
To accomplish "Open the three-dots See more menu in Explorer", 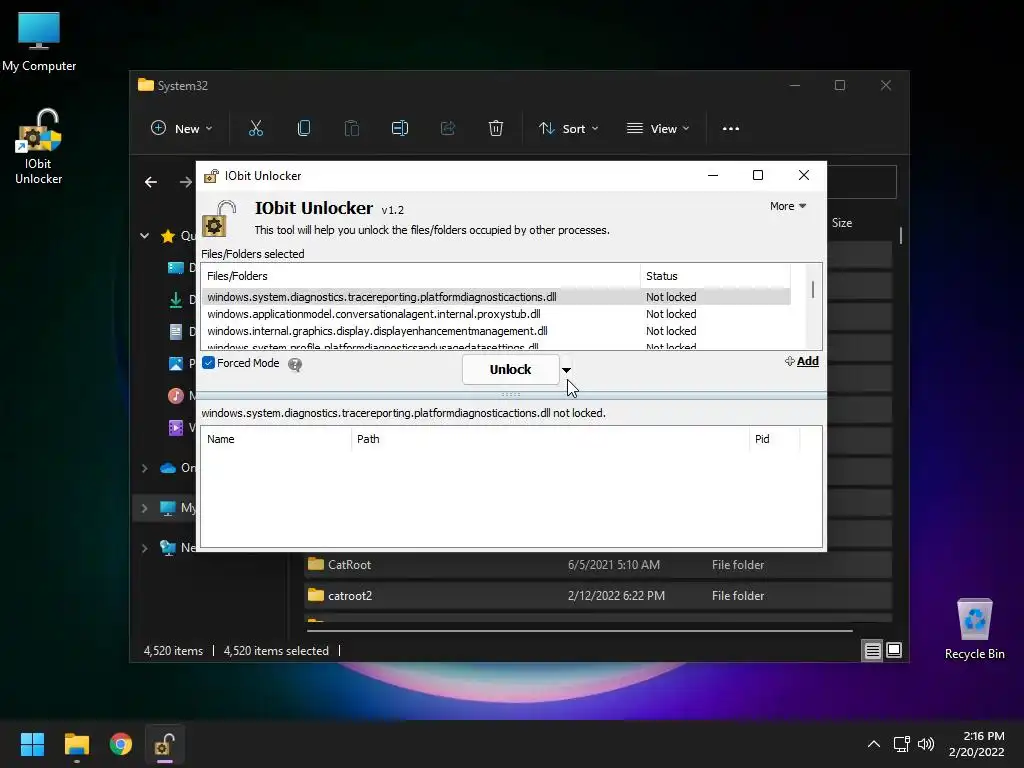I will [x=731, y=129].
